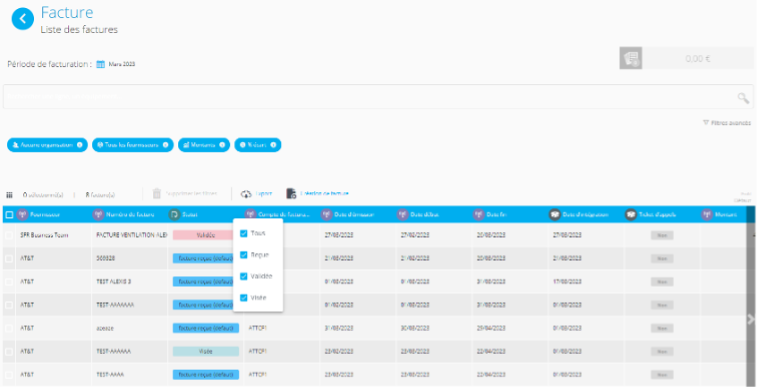
Task: Uncheck the Tous status option
Action: point(244,233)
